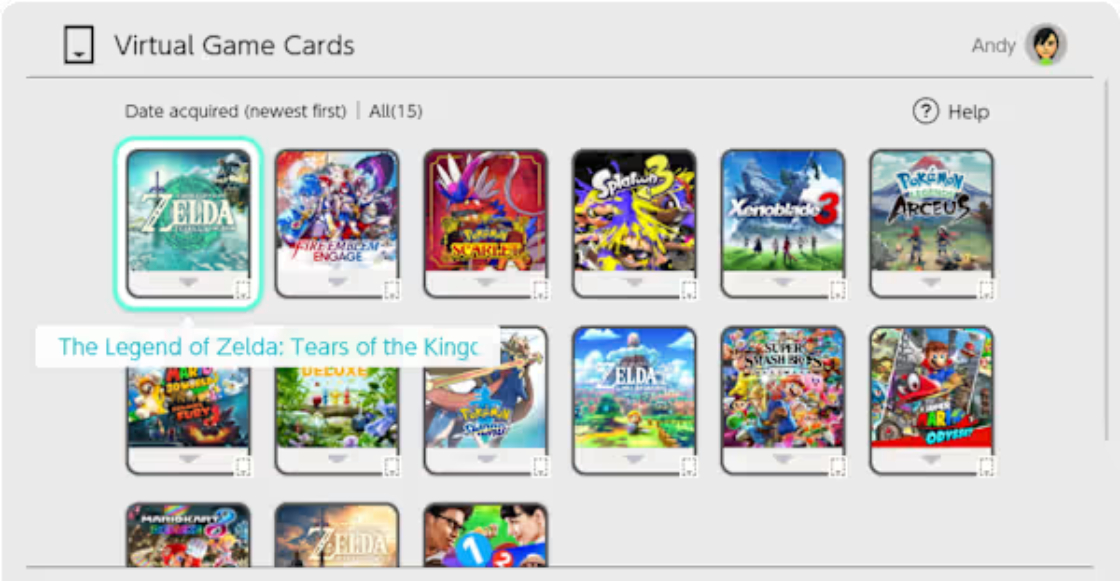Image resolution: width=1120 pixels, height=581 pixels.
Task: Click the eject arrow under Xenoblade 3
Action: coord(783,282)
